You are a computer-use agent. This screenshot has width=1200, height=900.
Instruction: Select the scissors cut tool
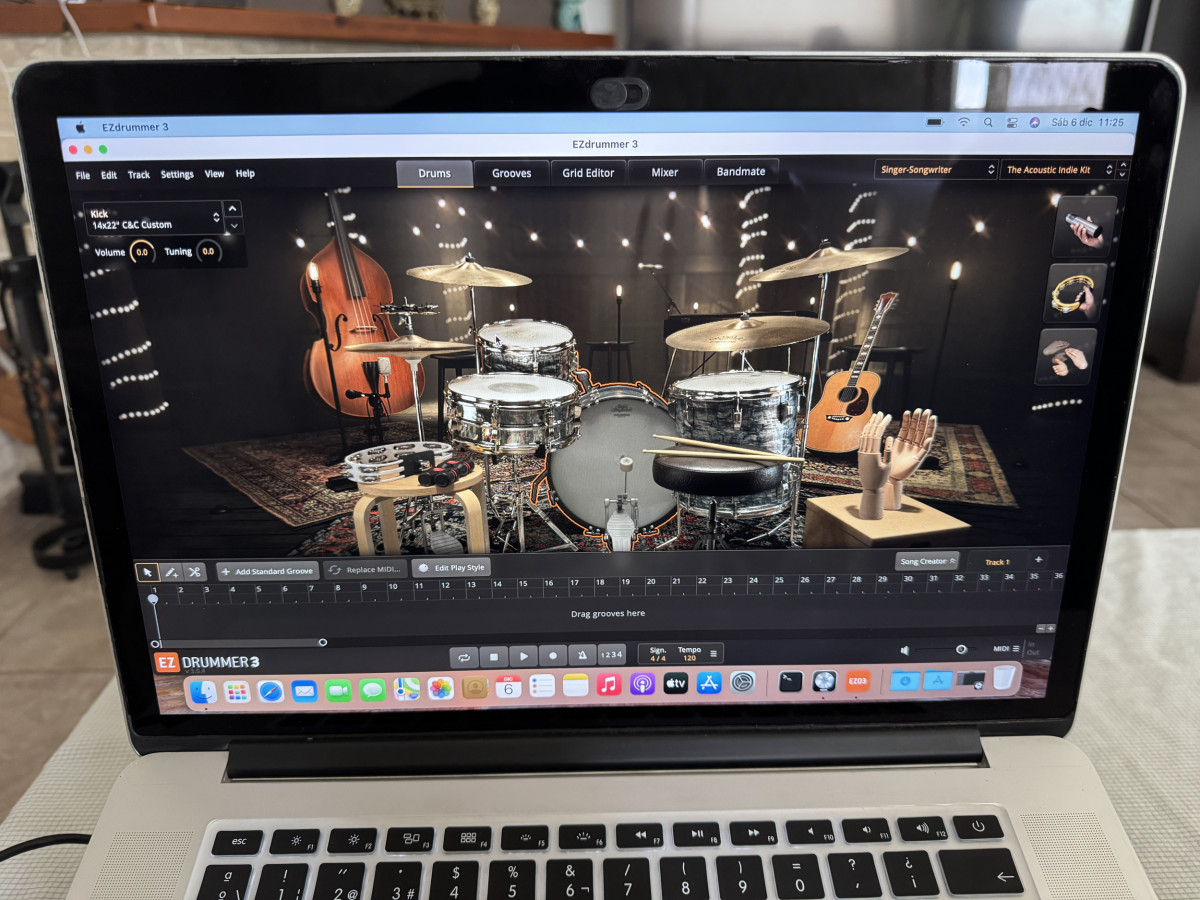194,572
